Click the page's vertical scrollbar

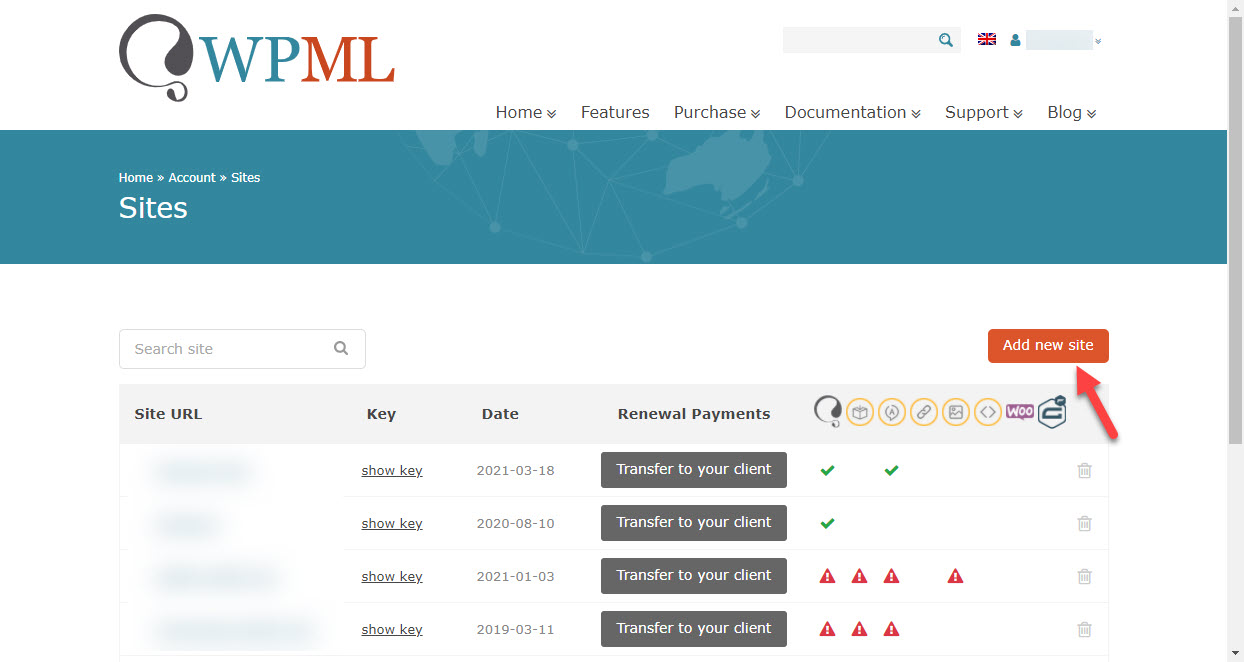click(1236, 230)
